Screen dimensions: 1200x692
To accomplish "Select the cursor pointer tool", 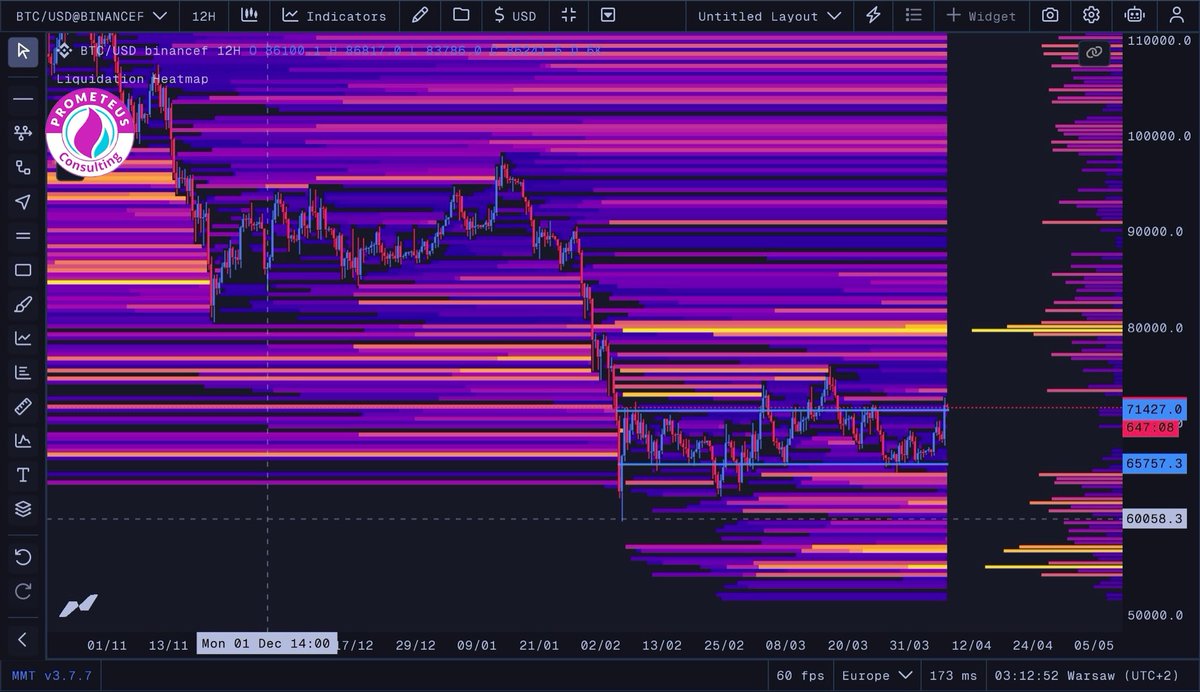I will pos(23,51).
